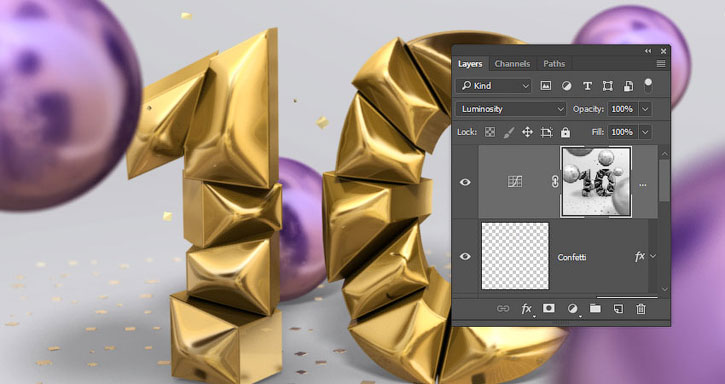Select the adjustment layer mask thumbnail
Screen dimensions: 725x384
pos(596,182)
